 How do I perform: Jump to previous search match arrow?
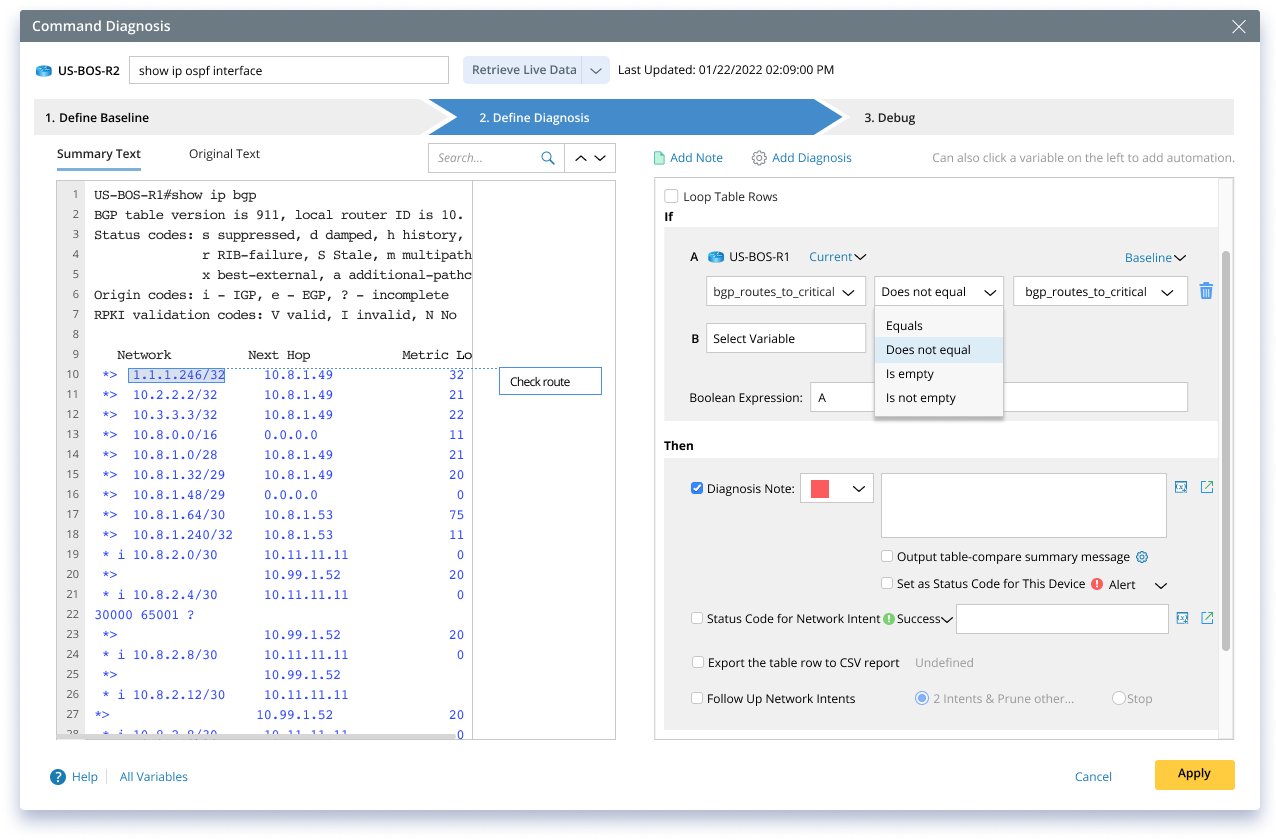click(580, 158)
